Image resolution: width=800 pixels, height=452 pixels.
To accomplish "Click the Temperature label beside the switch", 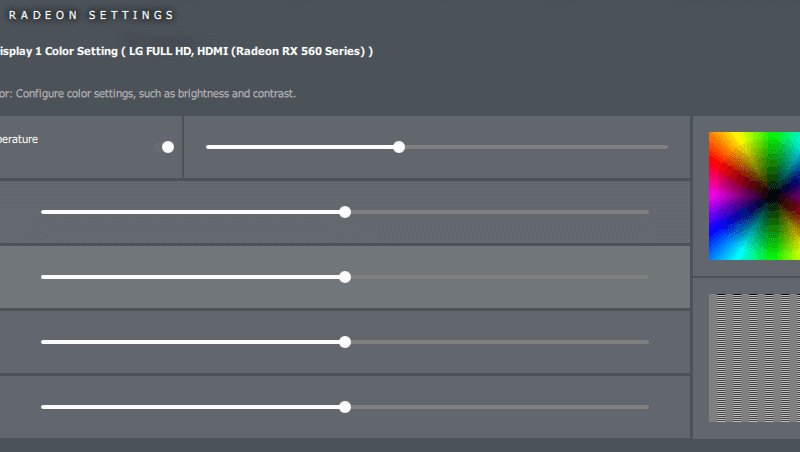I will tap(19, 139).
